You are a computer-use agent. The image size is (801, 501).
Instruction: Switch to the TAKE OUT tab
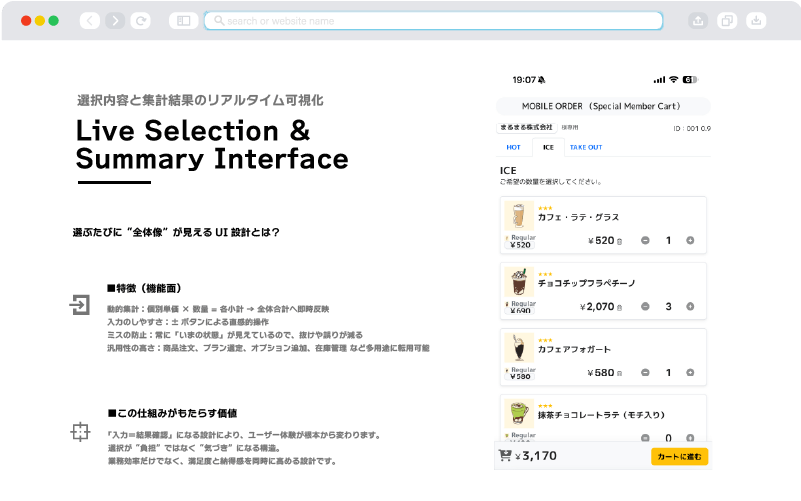pos(586,147)
